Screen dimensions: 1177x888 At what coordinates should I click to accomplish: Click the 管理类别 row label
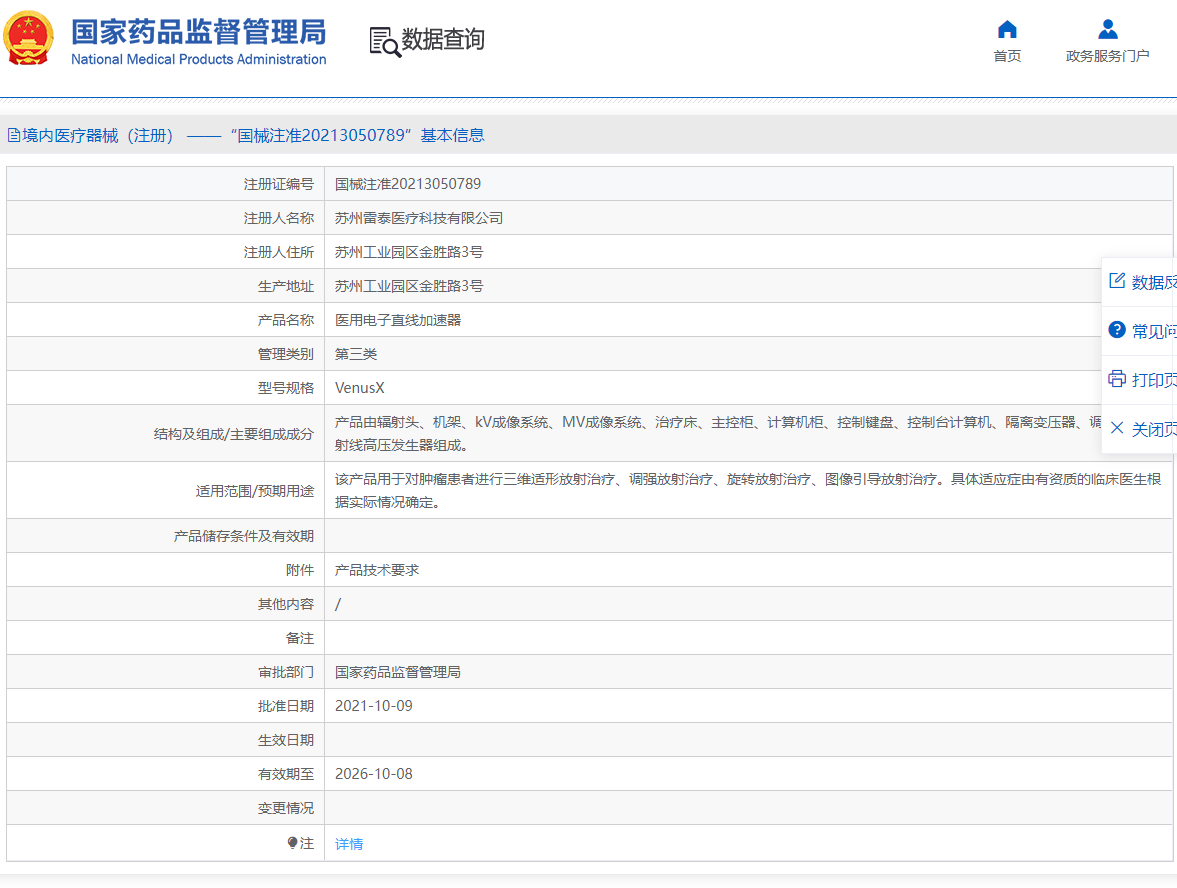(286, 354)
